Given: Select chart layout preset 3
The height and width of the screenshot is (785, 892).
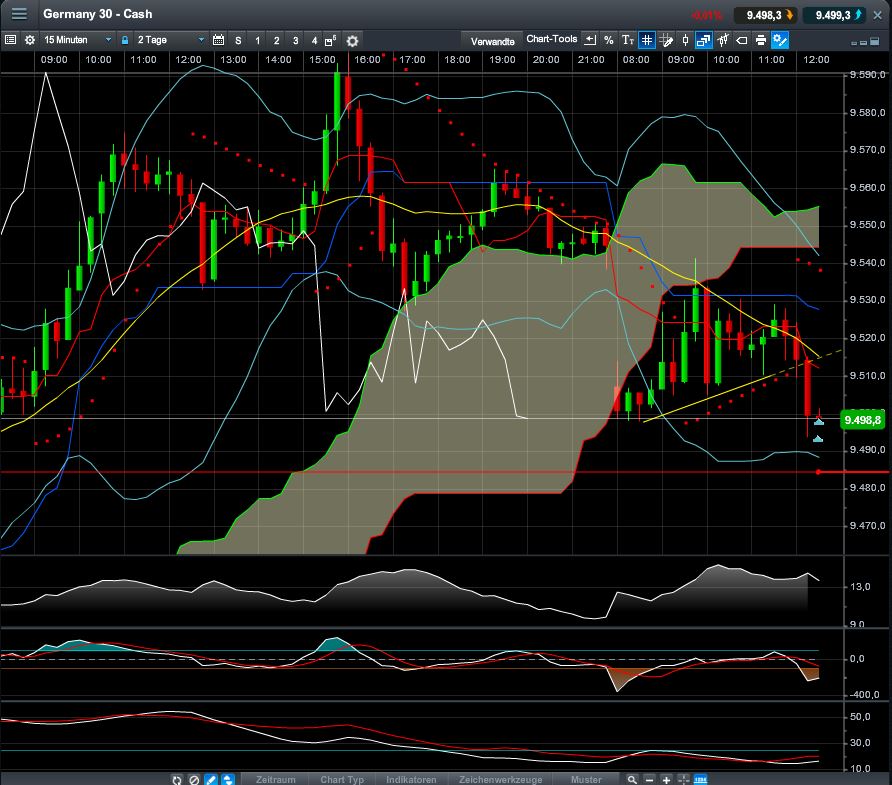Looking at the screenshot, I should click(295, 40).
